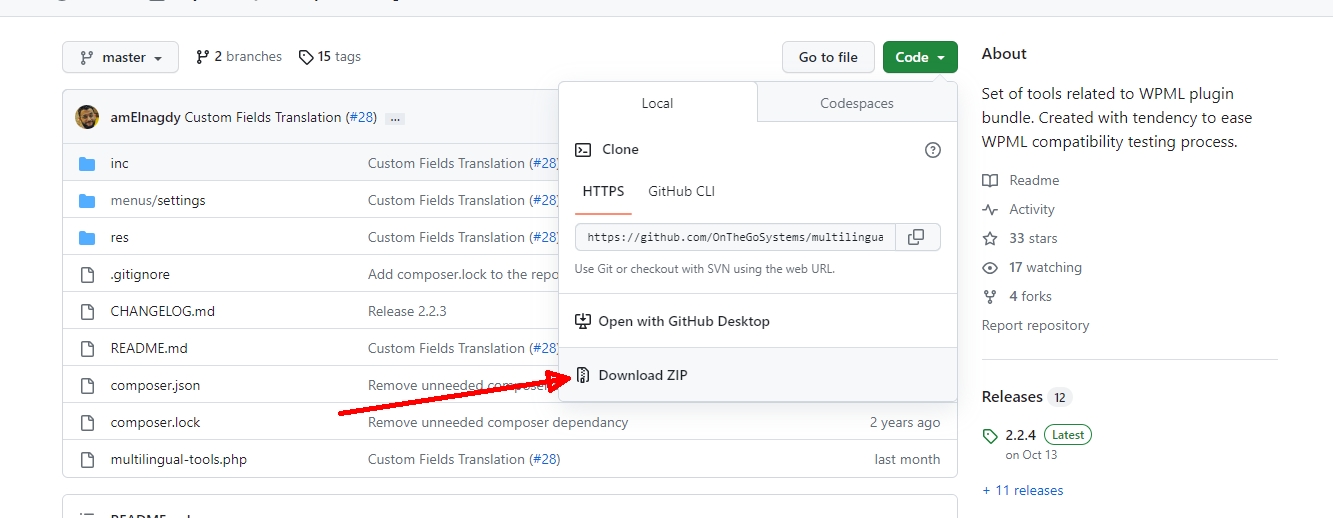The height and width of the screenshot is (518, 1333).
Task: Open the Release 2.2.3 commit message
Action: (x=407, y=311)
